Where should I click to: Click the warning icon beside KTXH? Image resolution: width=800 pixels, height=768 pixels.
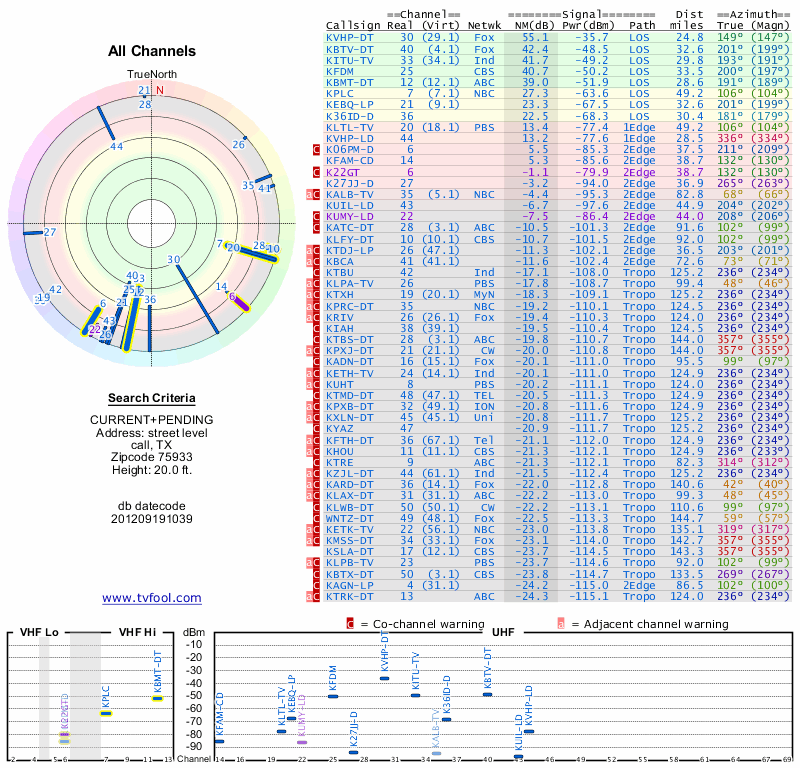(313, 294)
